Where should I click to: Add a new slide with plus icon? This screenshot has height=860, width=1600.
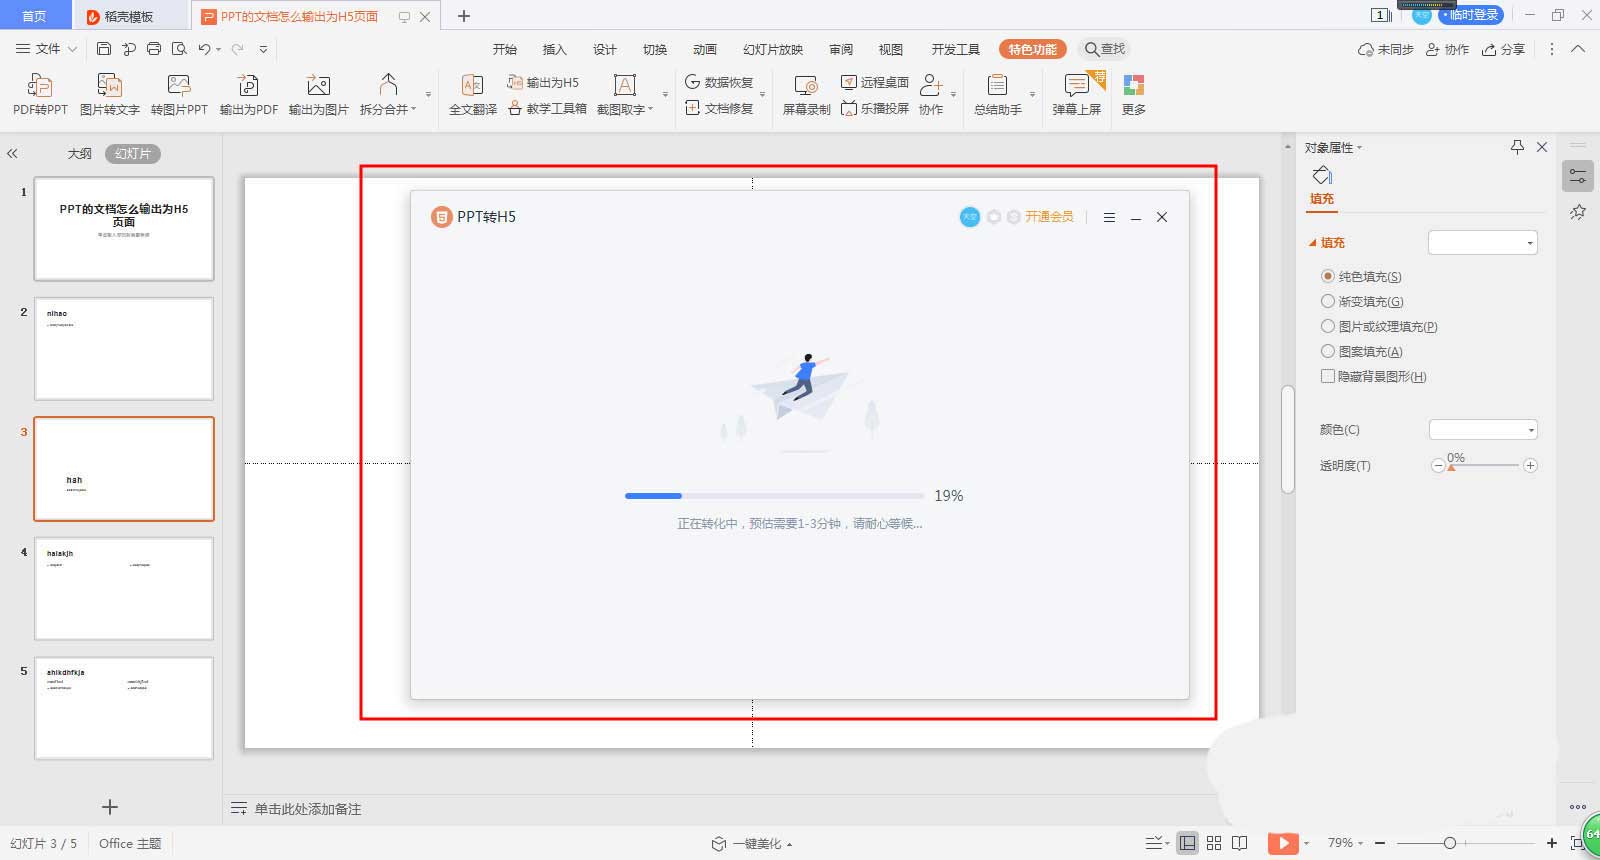pos(110,807)
